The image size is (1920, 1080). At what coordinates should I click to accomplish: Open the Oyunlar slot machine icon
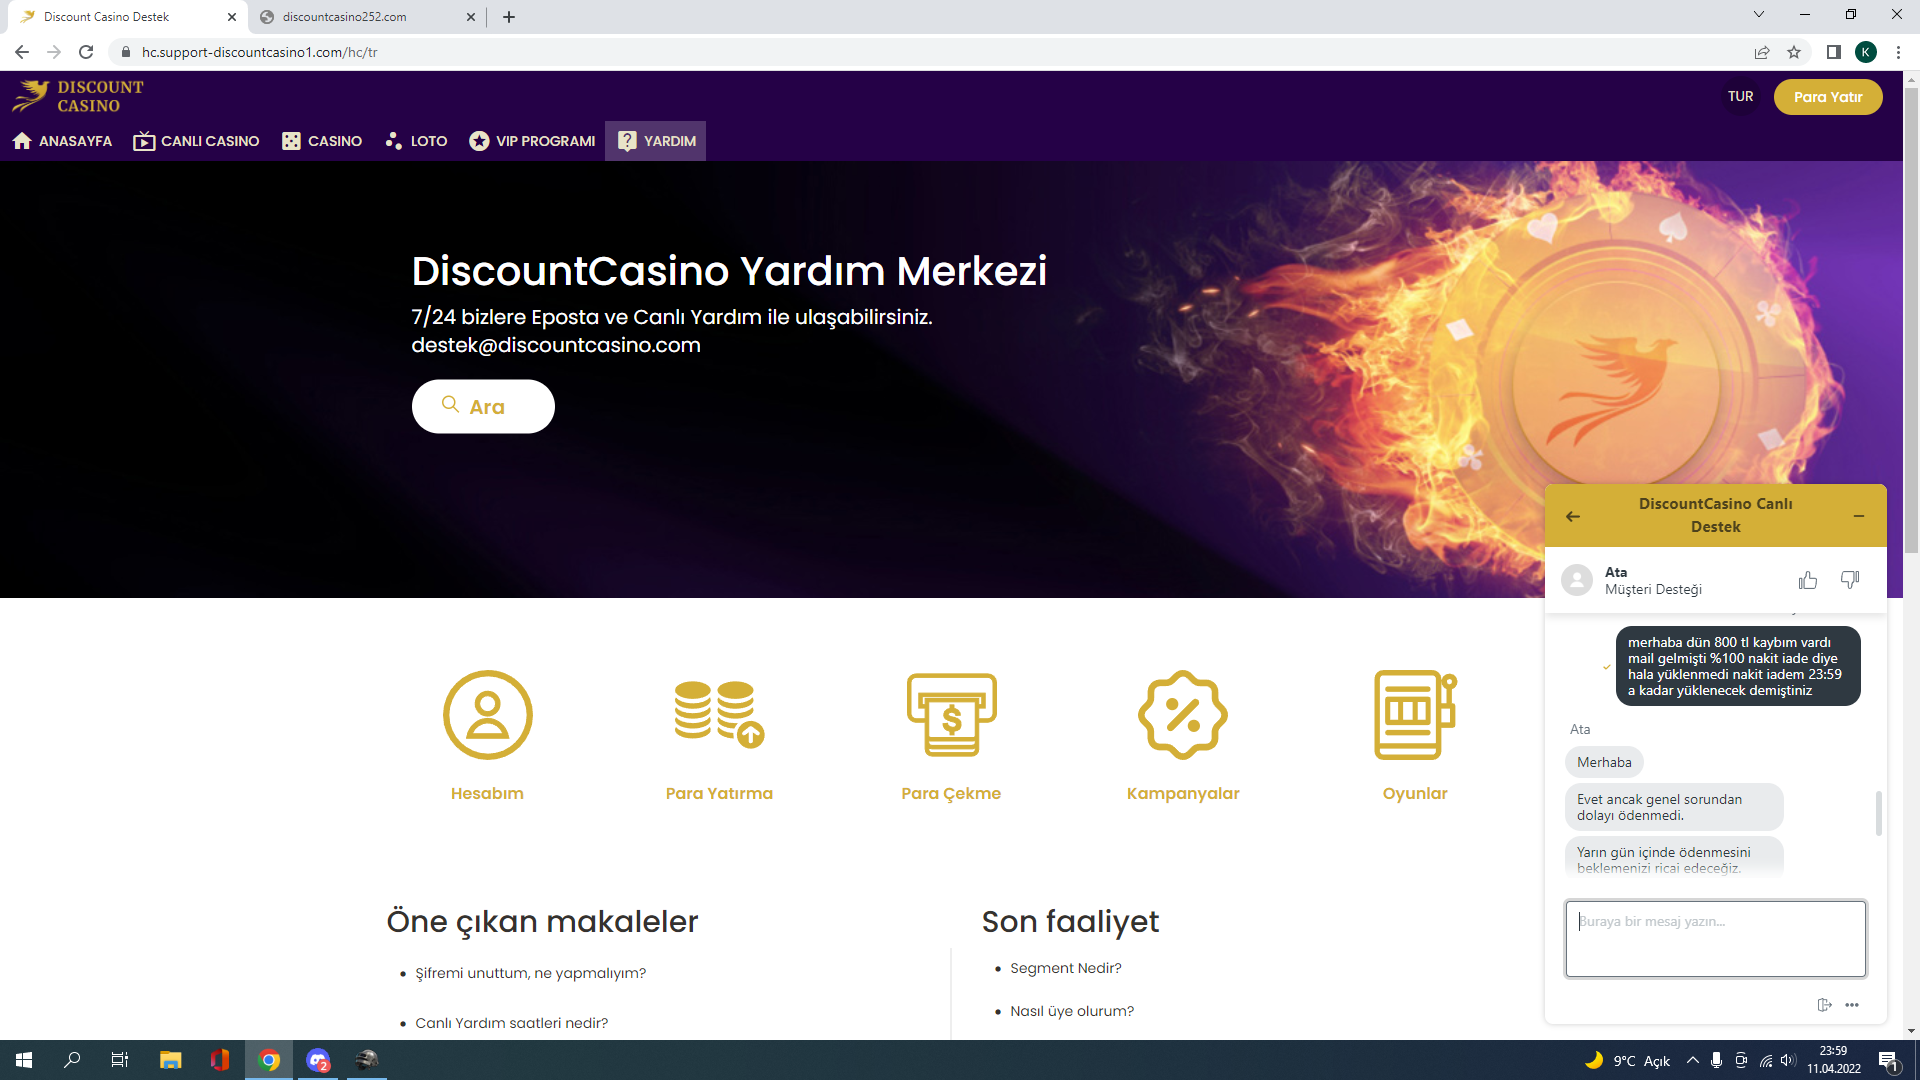click(x=1415, y=715)
